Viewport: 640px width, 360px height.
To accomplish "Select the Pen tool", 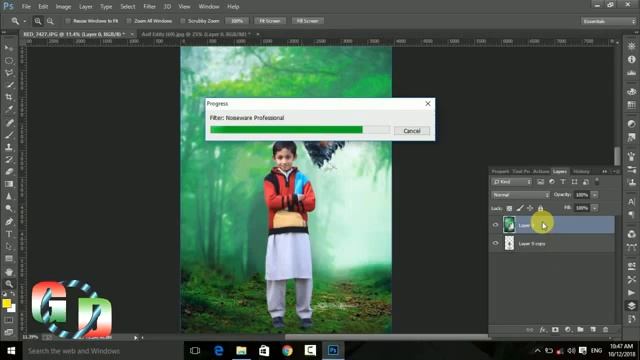I will coord(9,222).
